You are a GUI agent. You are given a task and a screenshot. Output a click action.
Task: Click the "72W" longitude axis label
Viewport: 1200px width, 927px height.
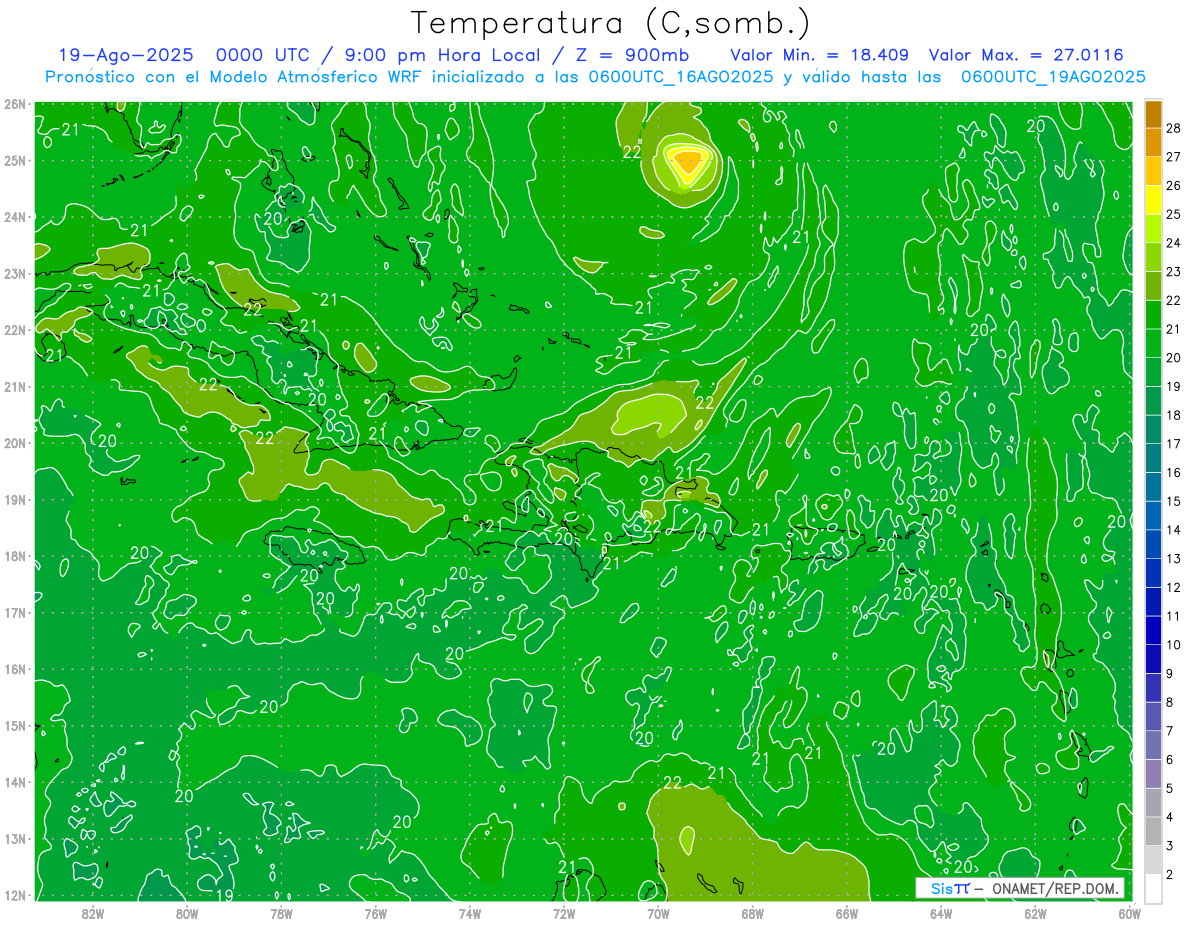pos(564,913)
